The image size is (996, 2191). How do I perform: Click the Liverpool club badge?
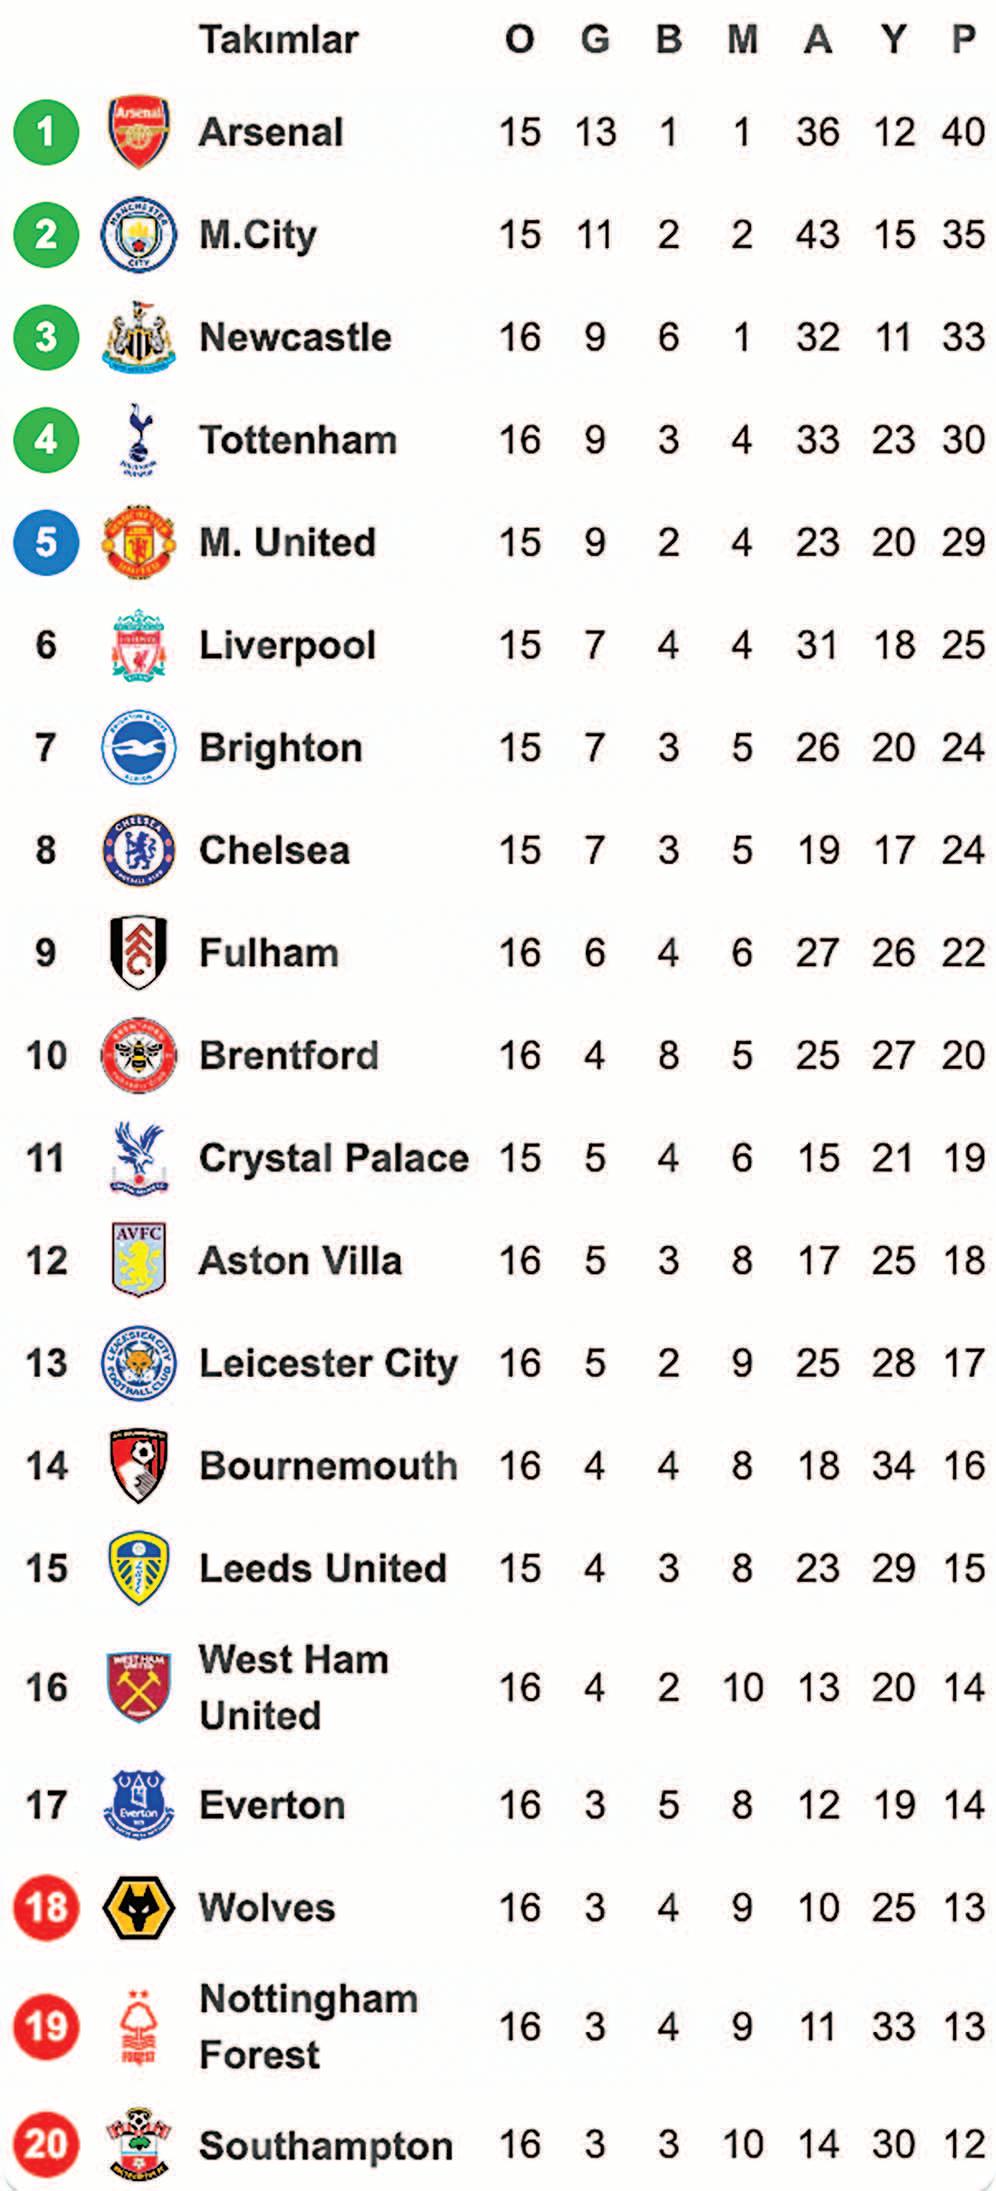139,645
